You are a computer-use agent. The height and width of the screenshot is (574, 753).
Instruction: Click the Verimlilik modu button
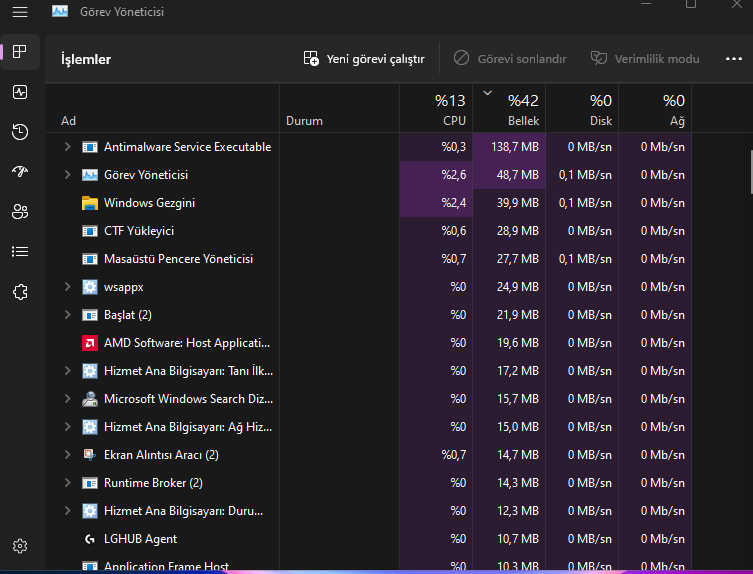(x=645, y=59)
